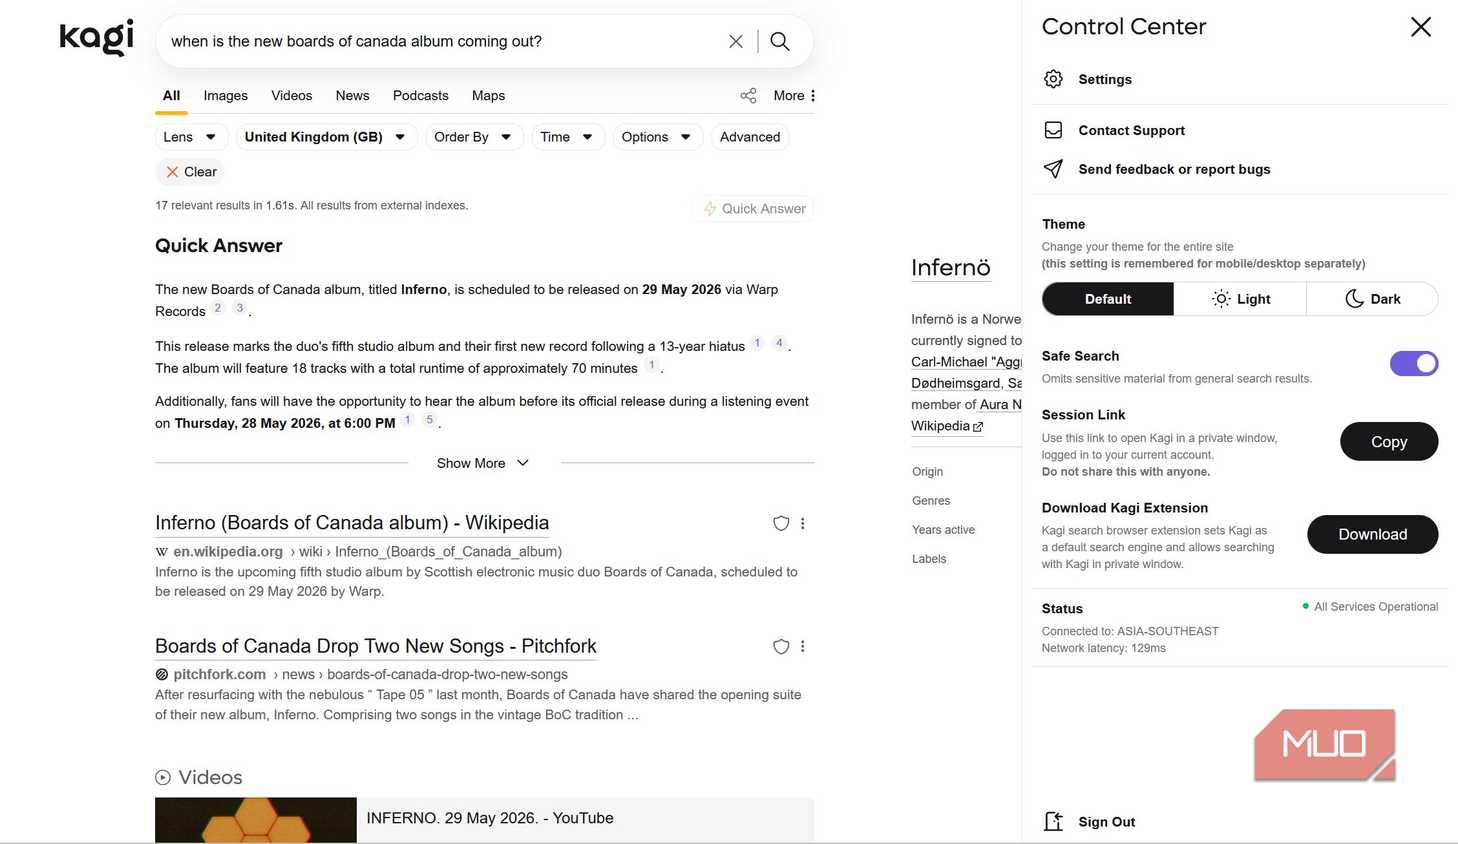Click Copy button for Session Link
Image resolution: width=1458 pixels, height=844 pixels.
point(1389,441)
